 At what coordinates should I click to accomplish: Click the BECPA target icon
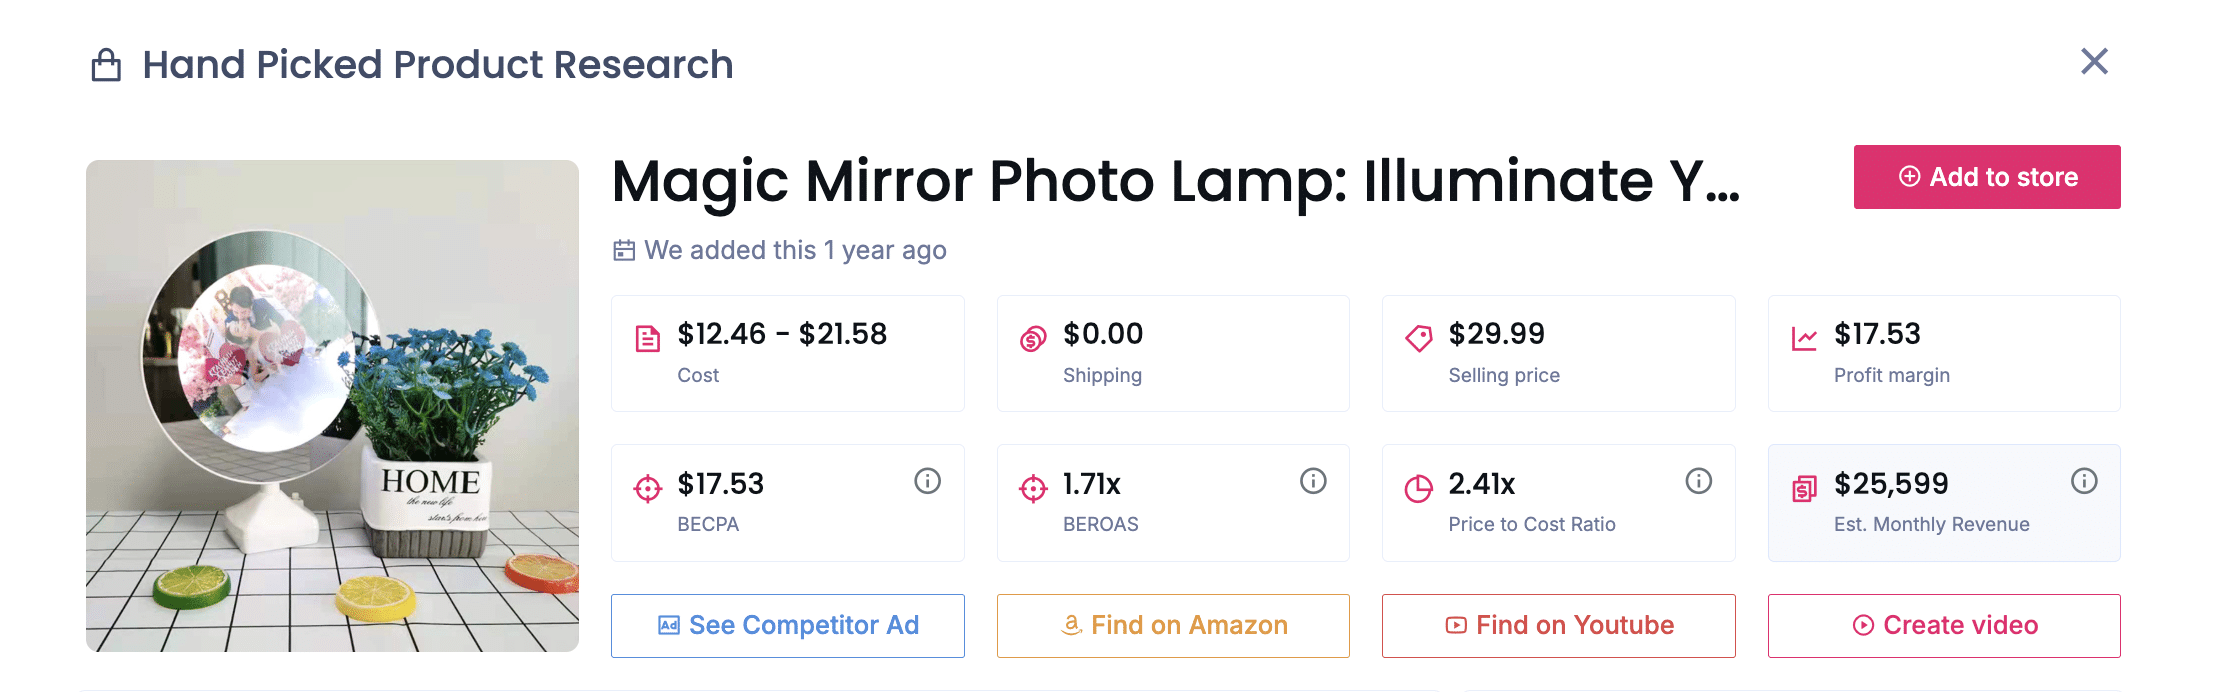click(648, 487)
